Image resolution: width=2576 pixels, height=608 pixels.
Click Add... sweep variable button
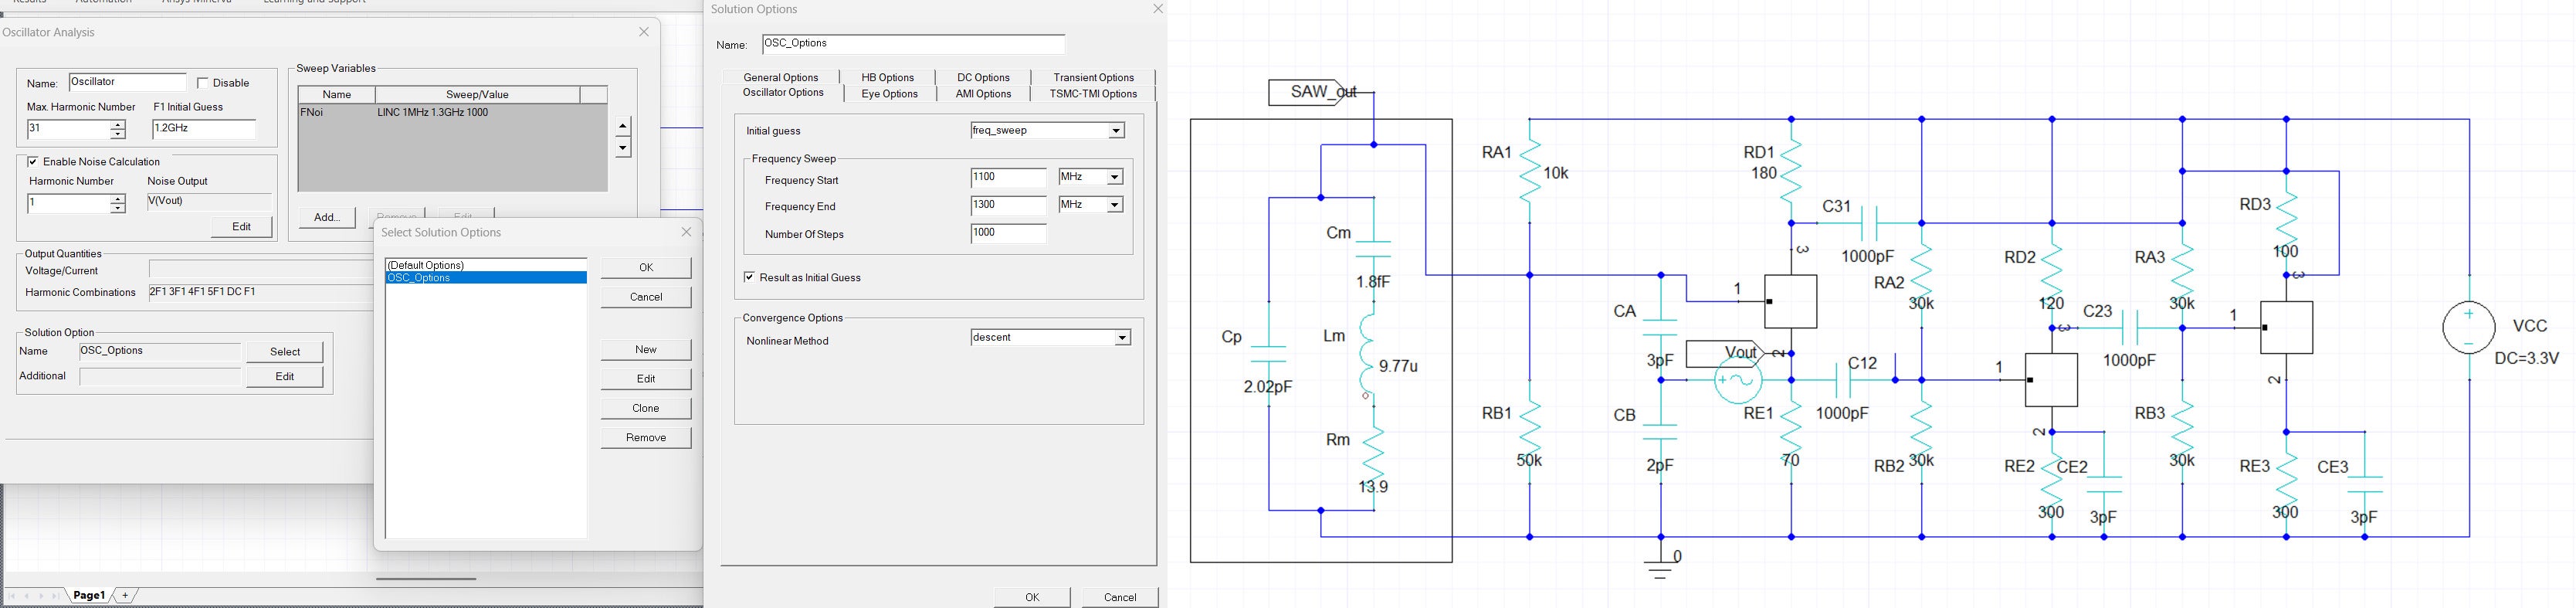pos(327,217)
